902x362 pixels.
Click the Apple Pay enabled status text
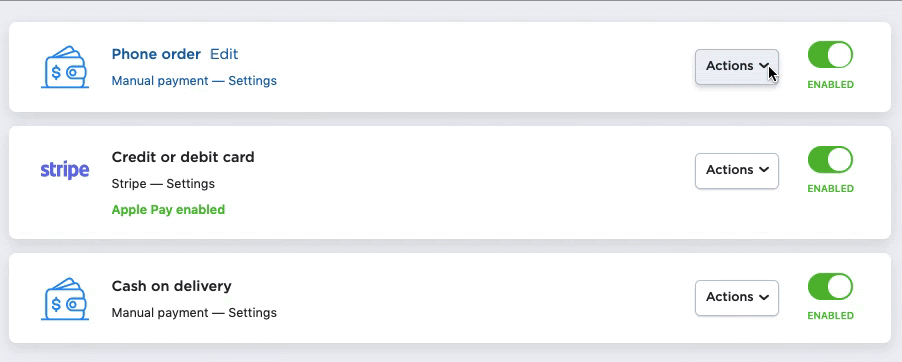pyautogui.click(x=168, y=209)
